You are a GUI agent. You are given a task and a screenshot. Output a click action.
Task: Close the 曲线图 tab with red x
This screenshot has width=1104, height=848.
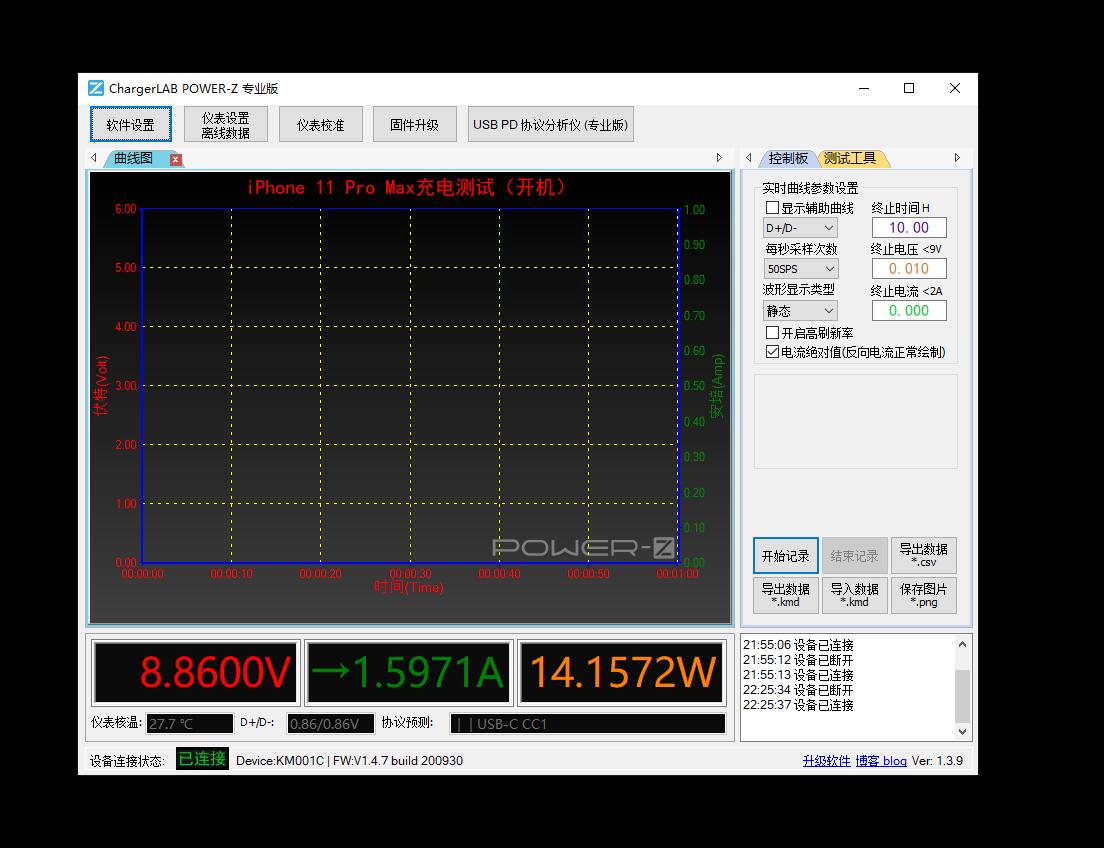[x=175, y=159]
